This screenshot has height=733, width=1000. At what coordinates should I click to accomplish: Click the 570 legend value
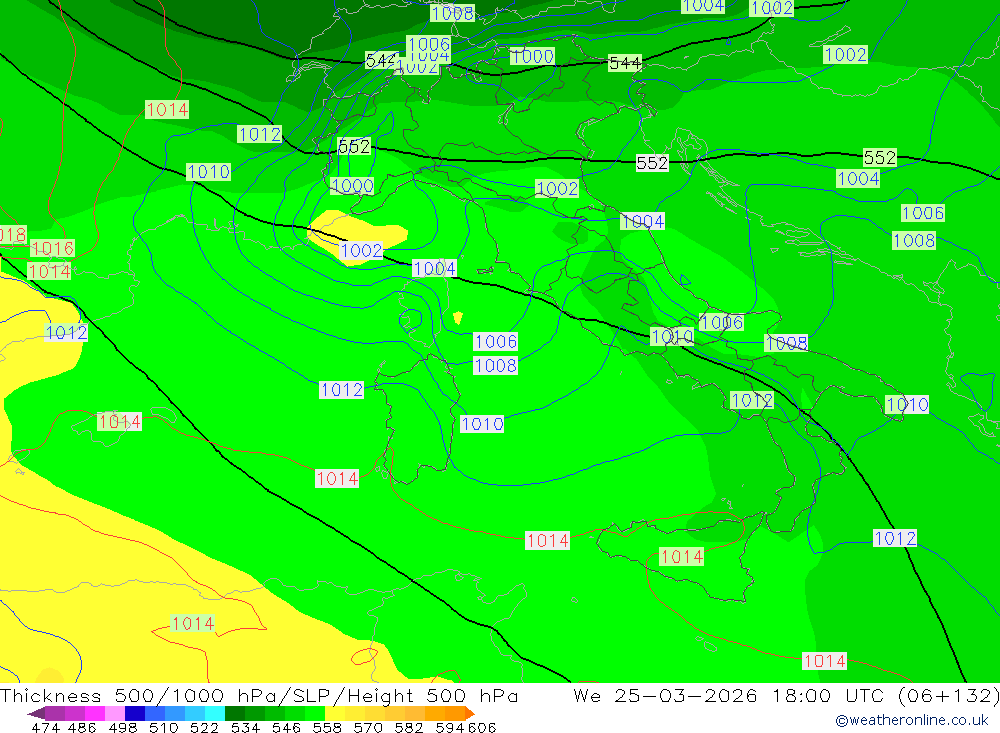[368, 727]
